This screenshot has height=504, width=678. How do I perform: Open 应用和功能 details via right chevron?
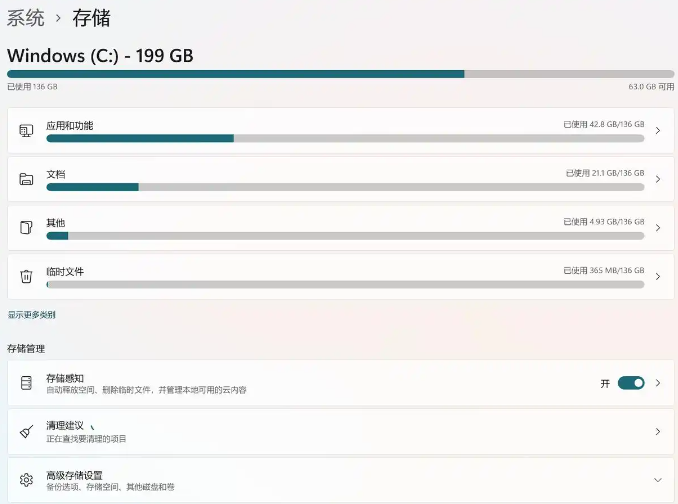click(x=658, y=131)
